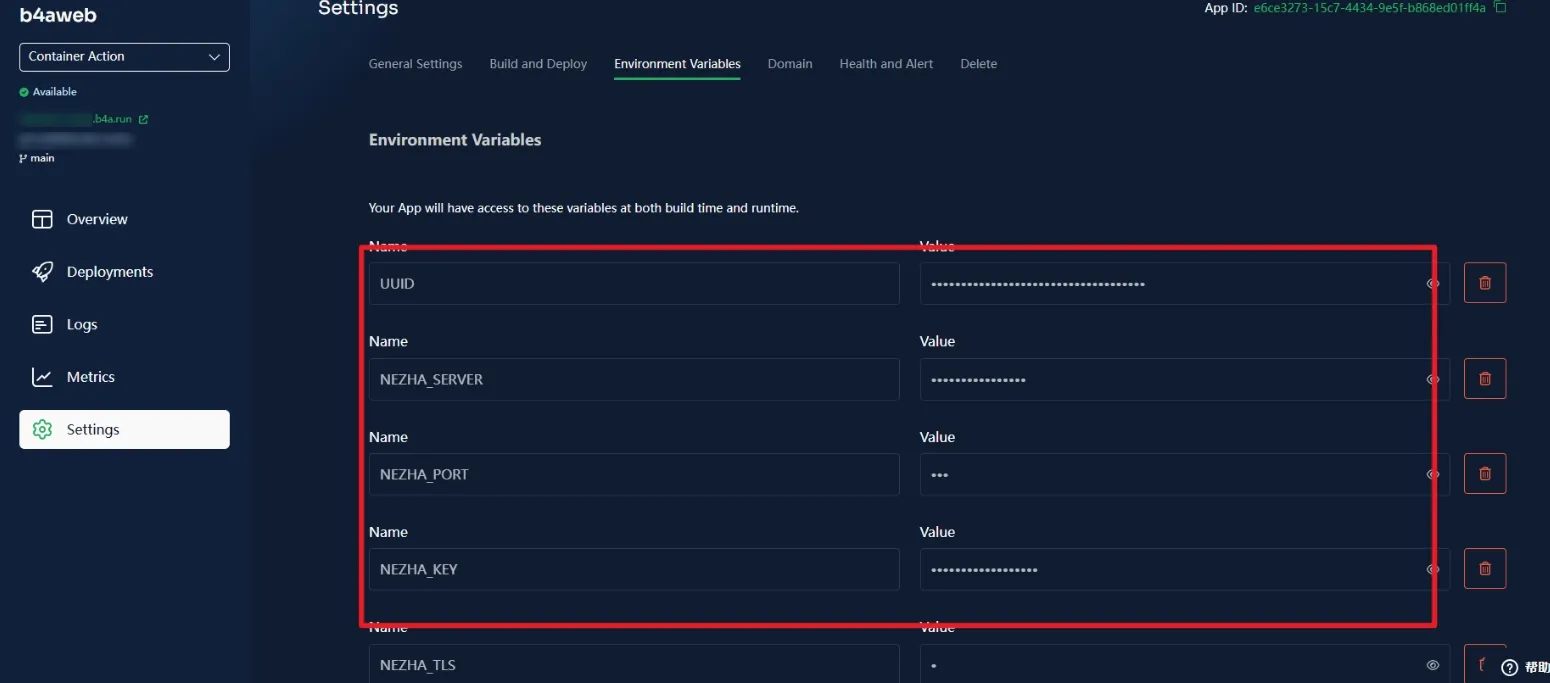The width and height of the screenshot is (1550, 683).
Task: Reveal the UUID value with eye icon
Action: [1432, 284]
